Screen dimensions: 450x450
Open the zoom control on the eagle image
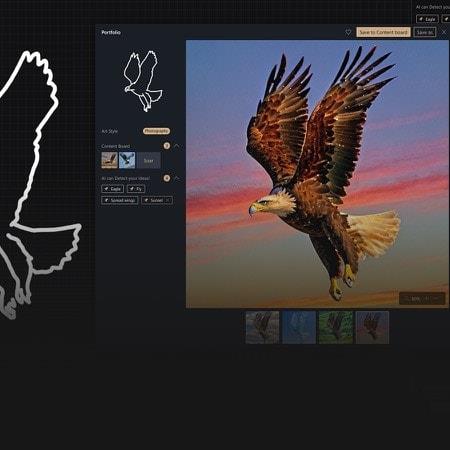(x=422, y=298)
